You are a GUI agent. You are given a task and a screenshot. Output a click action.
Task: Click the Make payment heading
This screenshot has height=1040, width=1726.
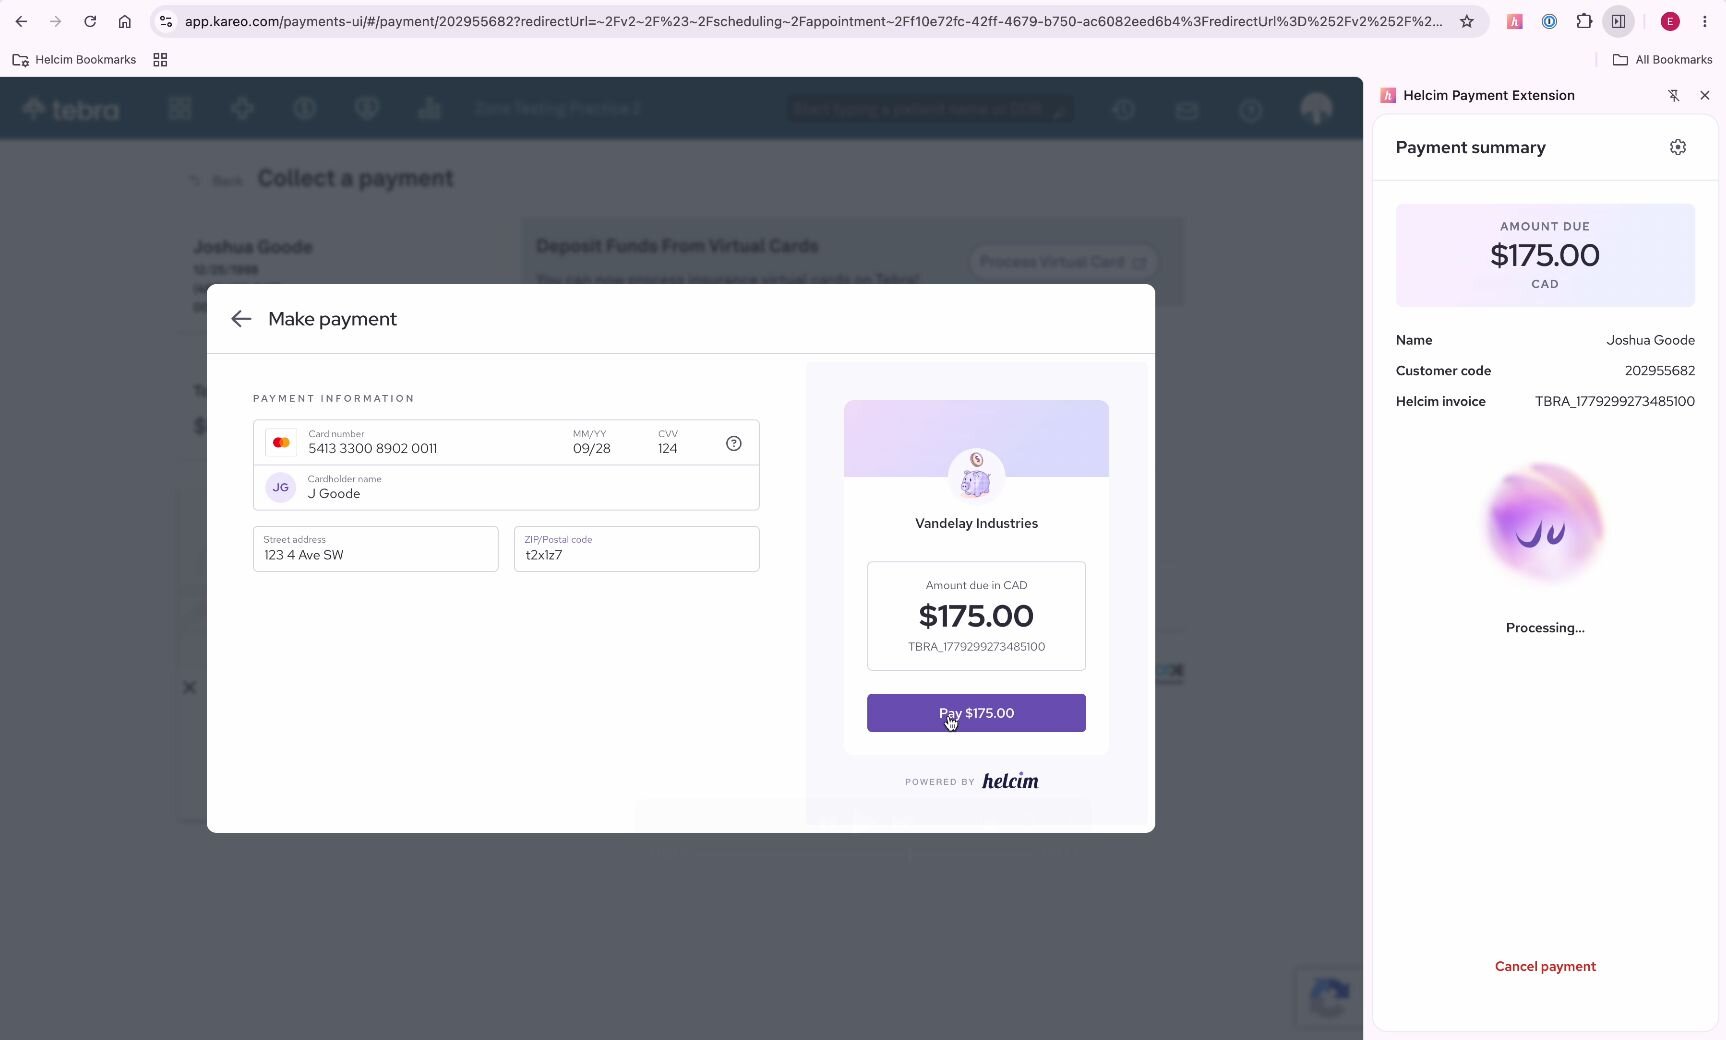click(332, 319)
